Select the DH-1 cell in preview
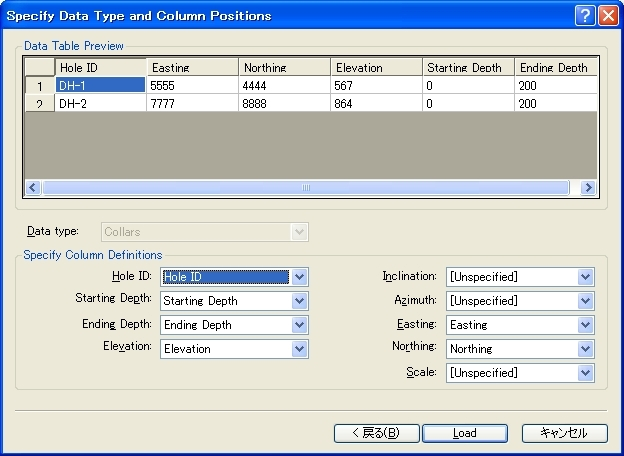 pyautogui.click(x=100, y=86)
